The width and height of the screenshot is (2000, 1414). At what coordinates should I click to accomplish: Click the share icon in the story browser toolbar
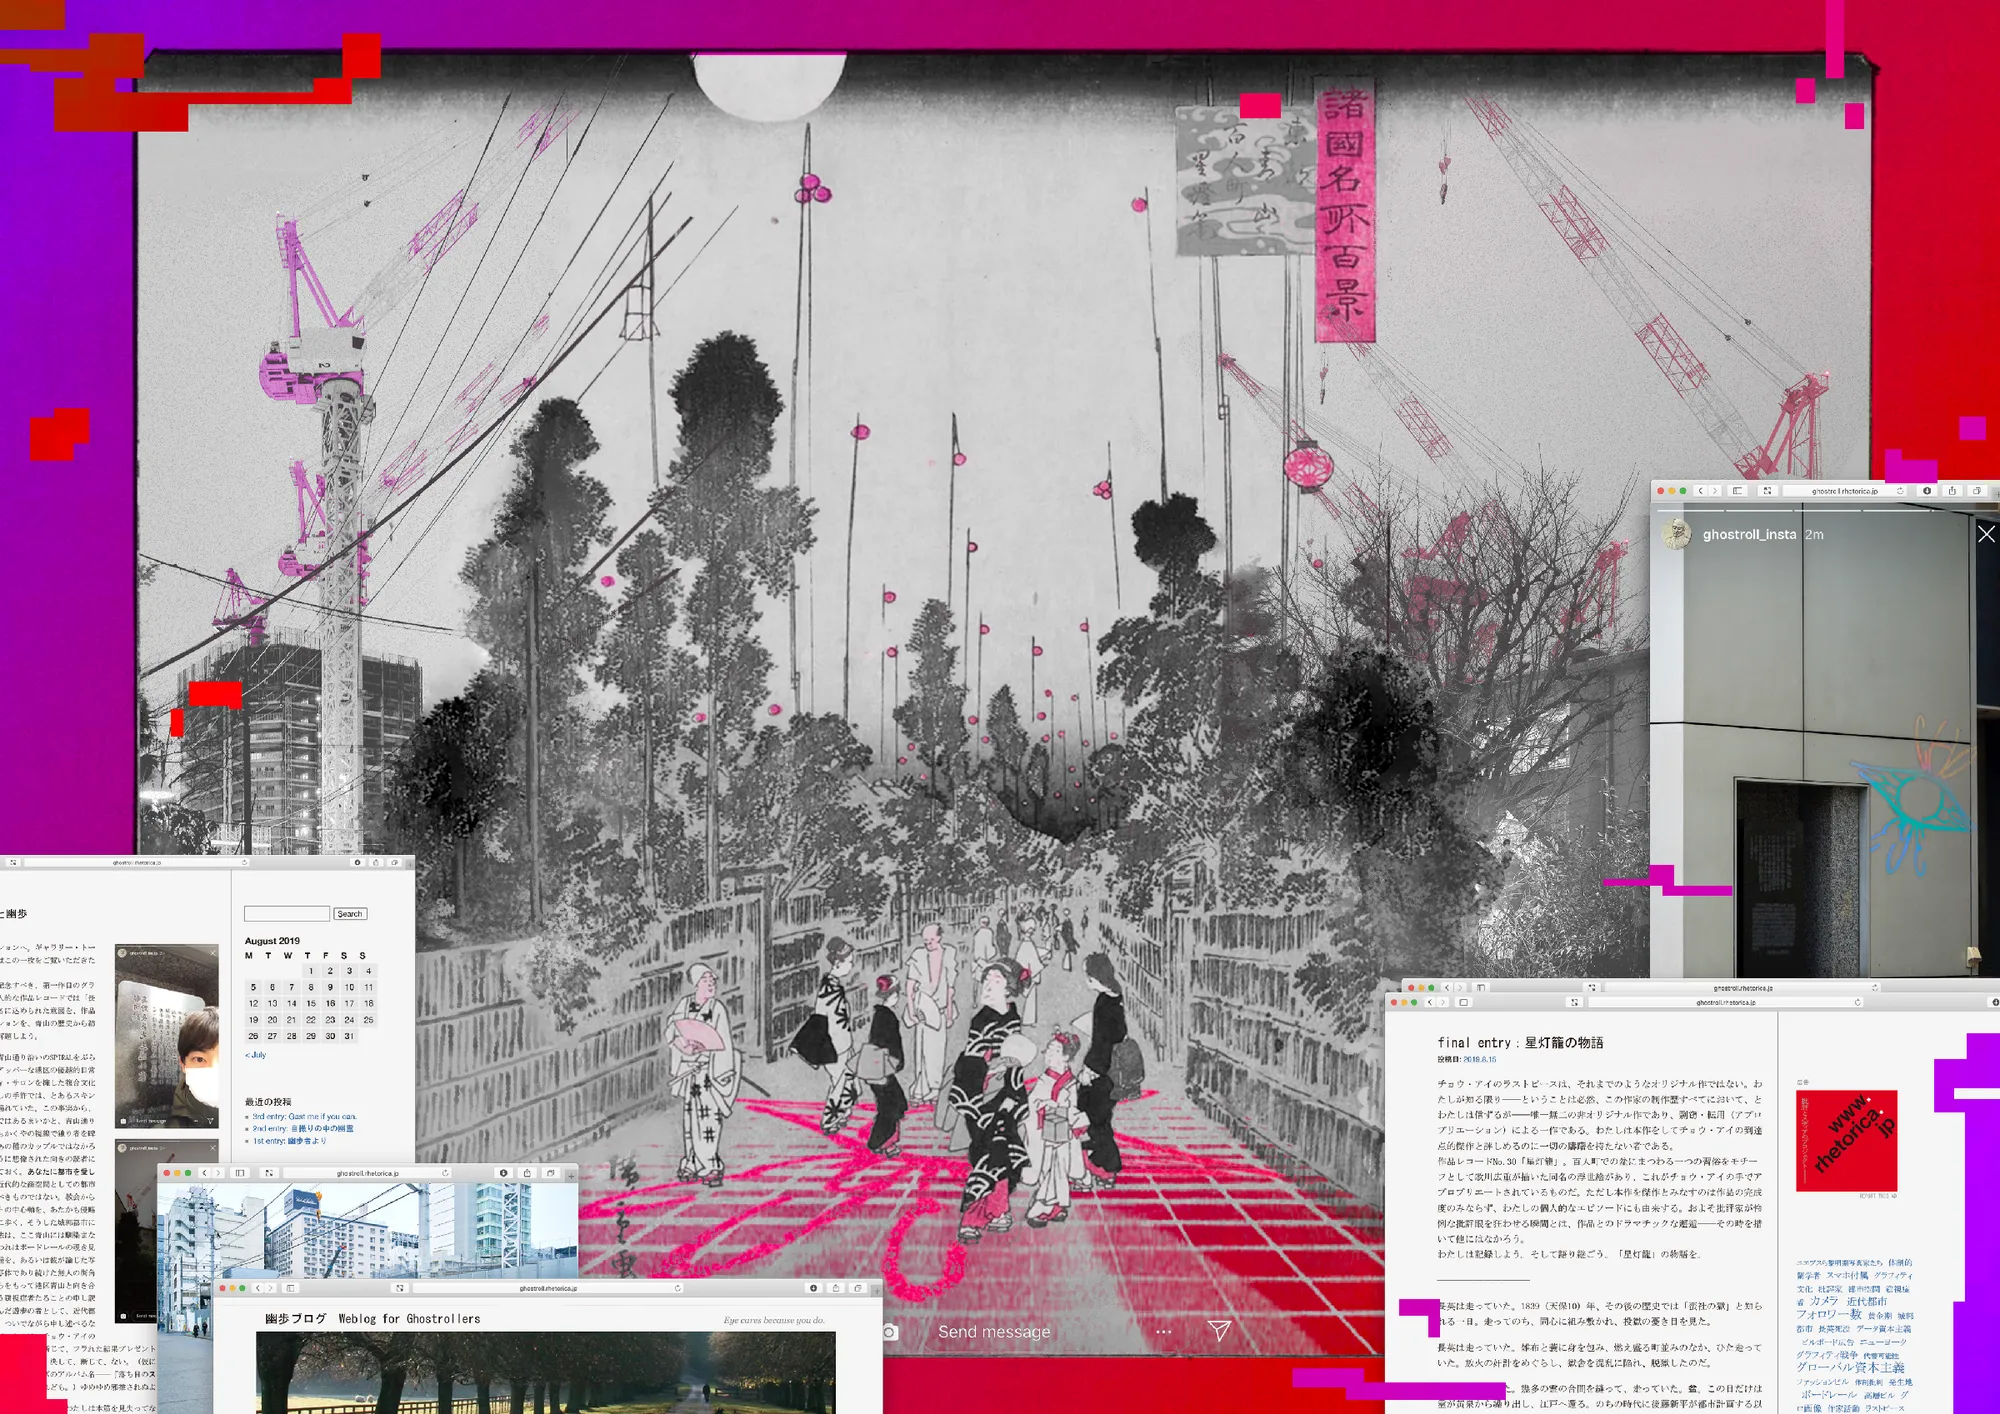point(1952,491)
